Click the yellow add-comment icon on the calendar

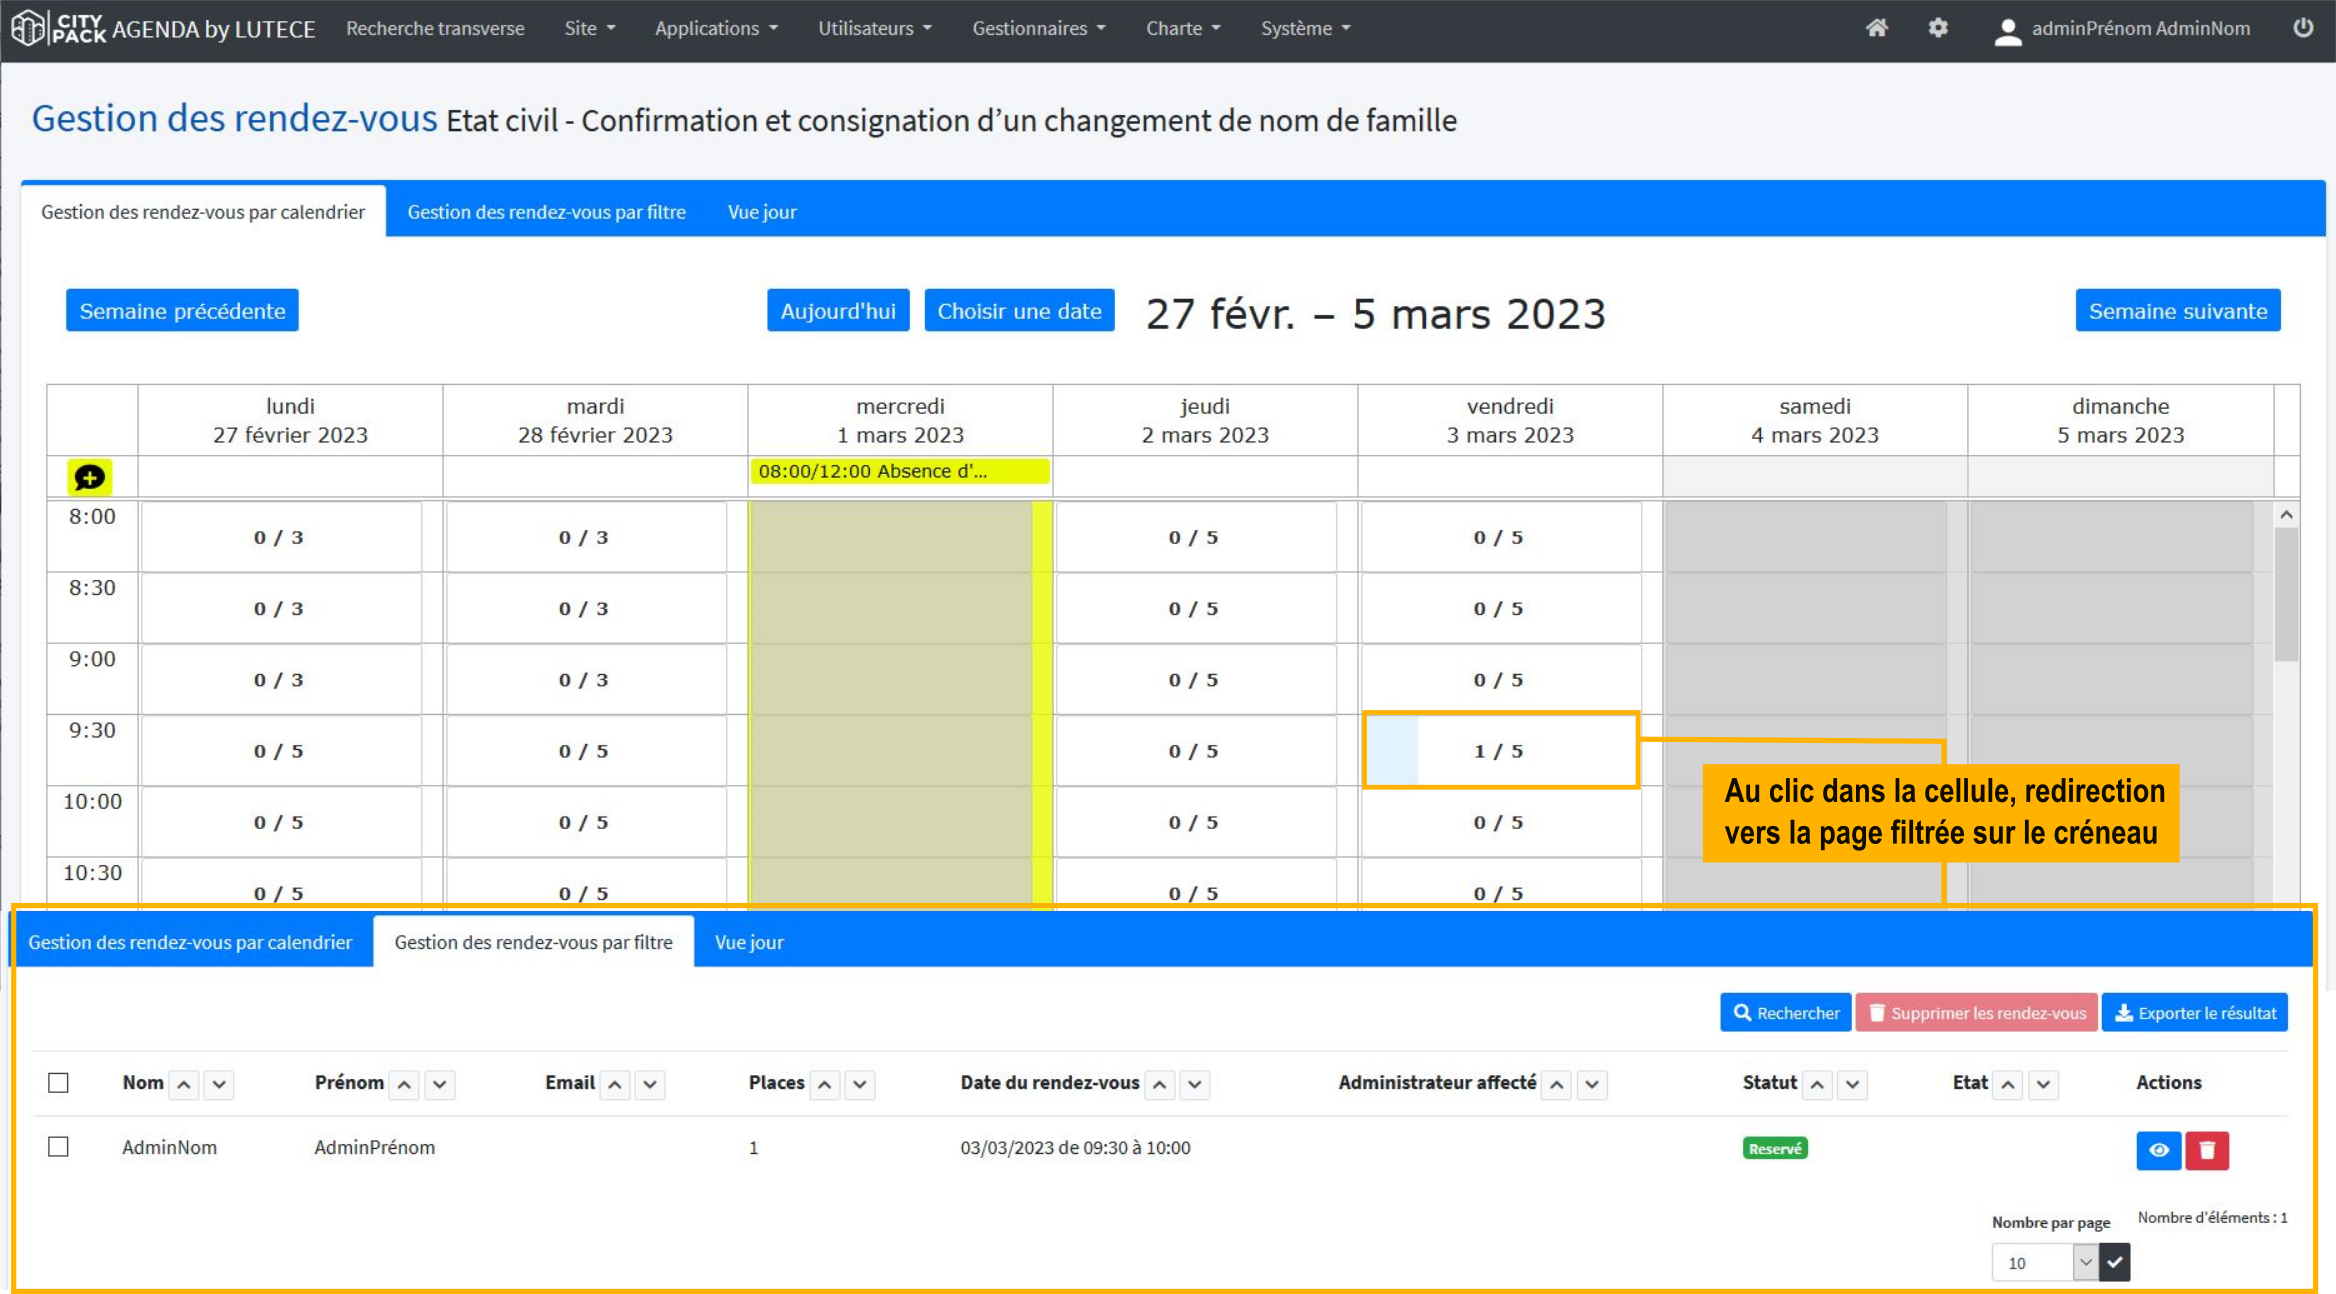coord(90,477)
